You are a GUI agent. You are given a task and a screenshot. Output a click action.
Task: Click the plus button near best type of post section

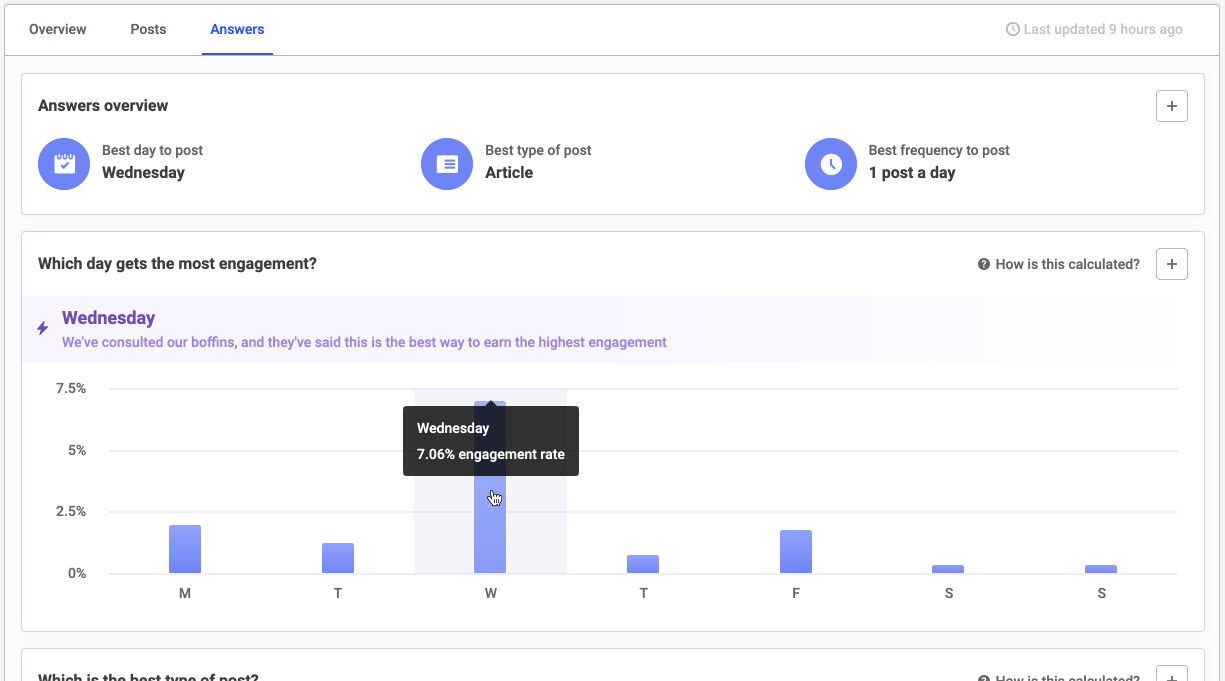1171,676
